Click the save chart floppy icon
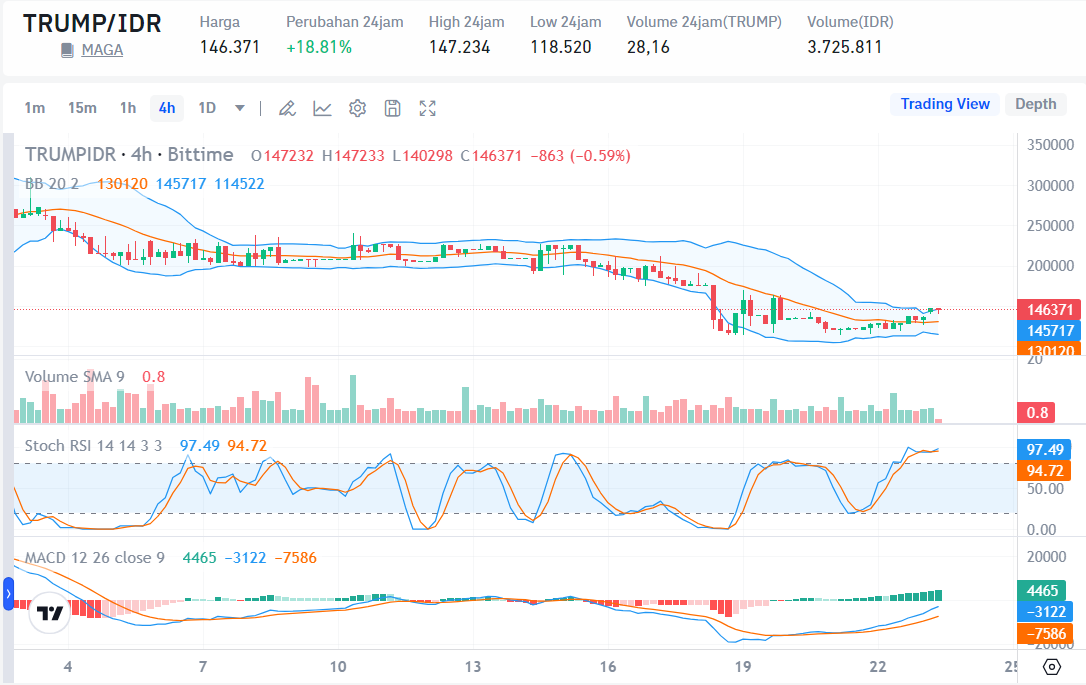Screen dimensions: 1086x685 pyautogui.click(x=393, y=108)
